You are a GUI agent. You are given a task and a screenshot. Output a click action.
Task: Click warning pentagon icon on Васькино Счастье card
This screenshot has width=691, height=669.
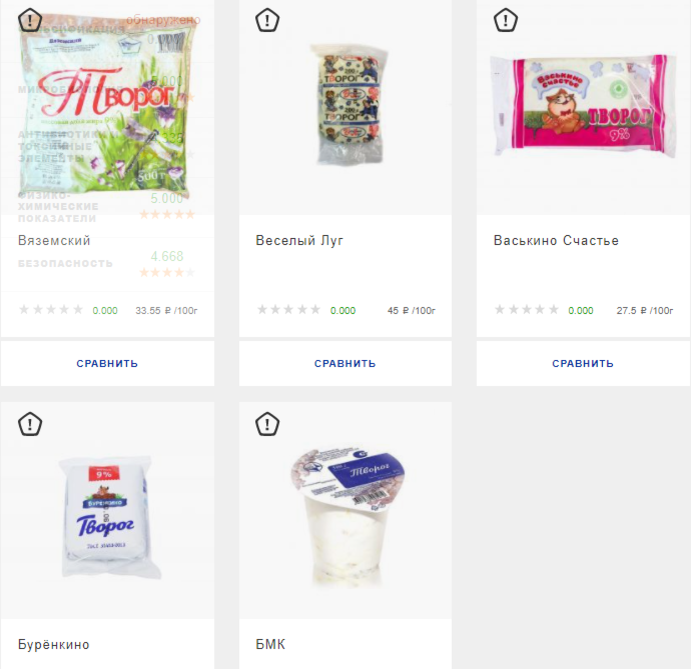pyautogui.click(x=505, y=20)
